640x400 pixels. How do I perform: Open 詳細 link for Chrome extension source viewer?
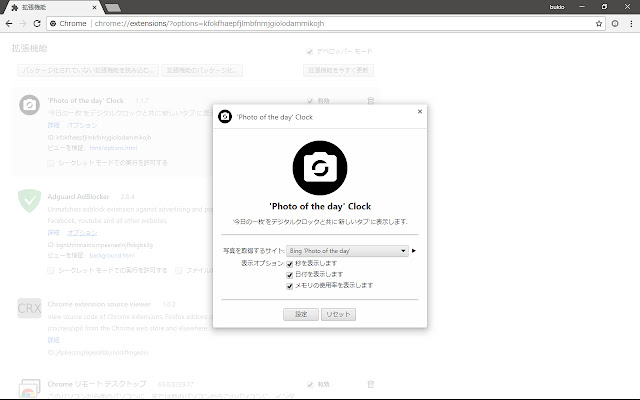(x=53, y=340)
